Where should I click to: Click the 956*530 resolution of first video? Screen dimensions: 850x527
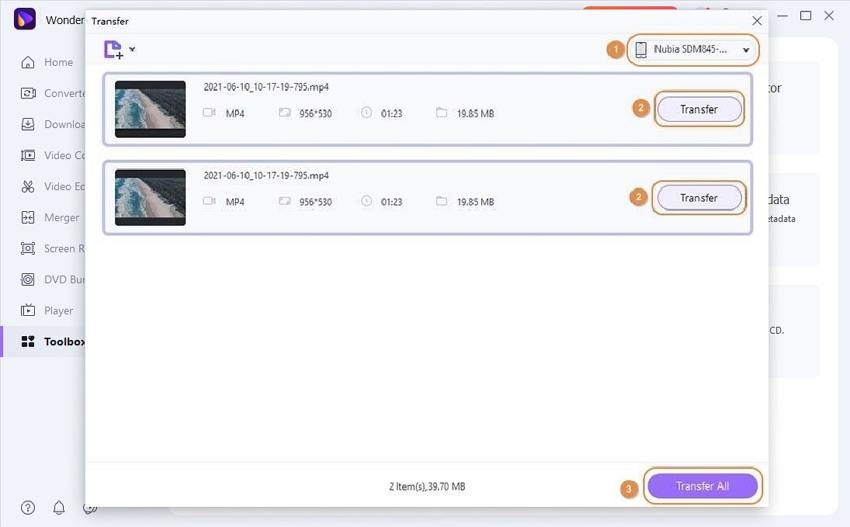click(315, 113)
